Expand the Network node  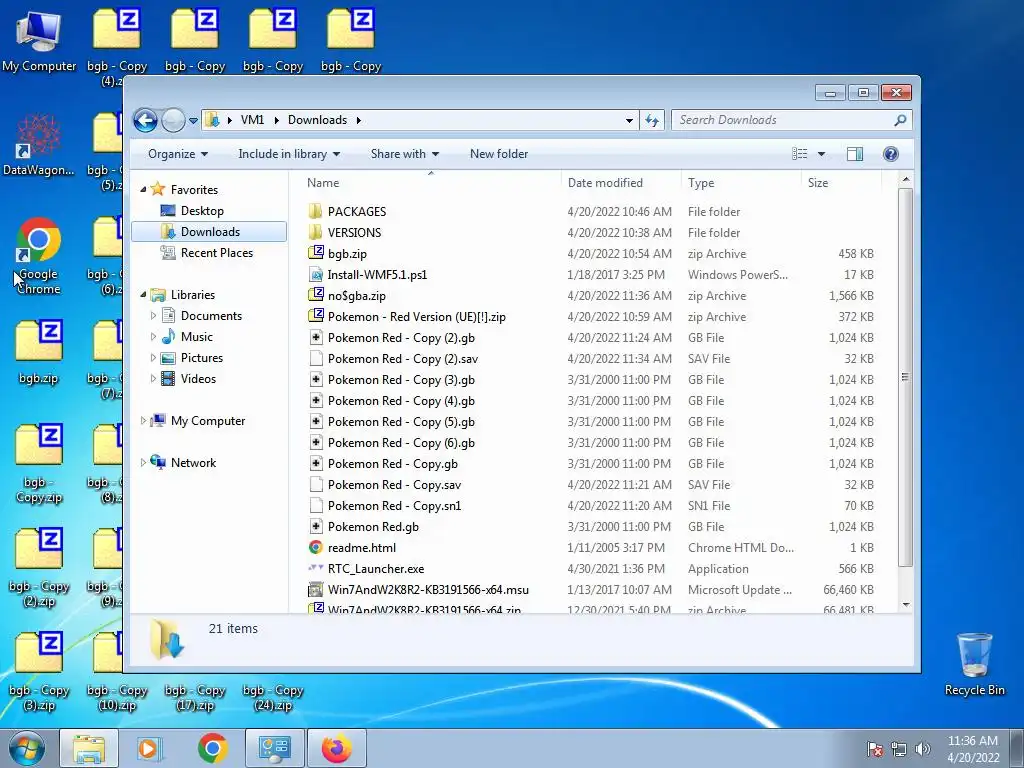pyautogui.click(x=144, y=463)
